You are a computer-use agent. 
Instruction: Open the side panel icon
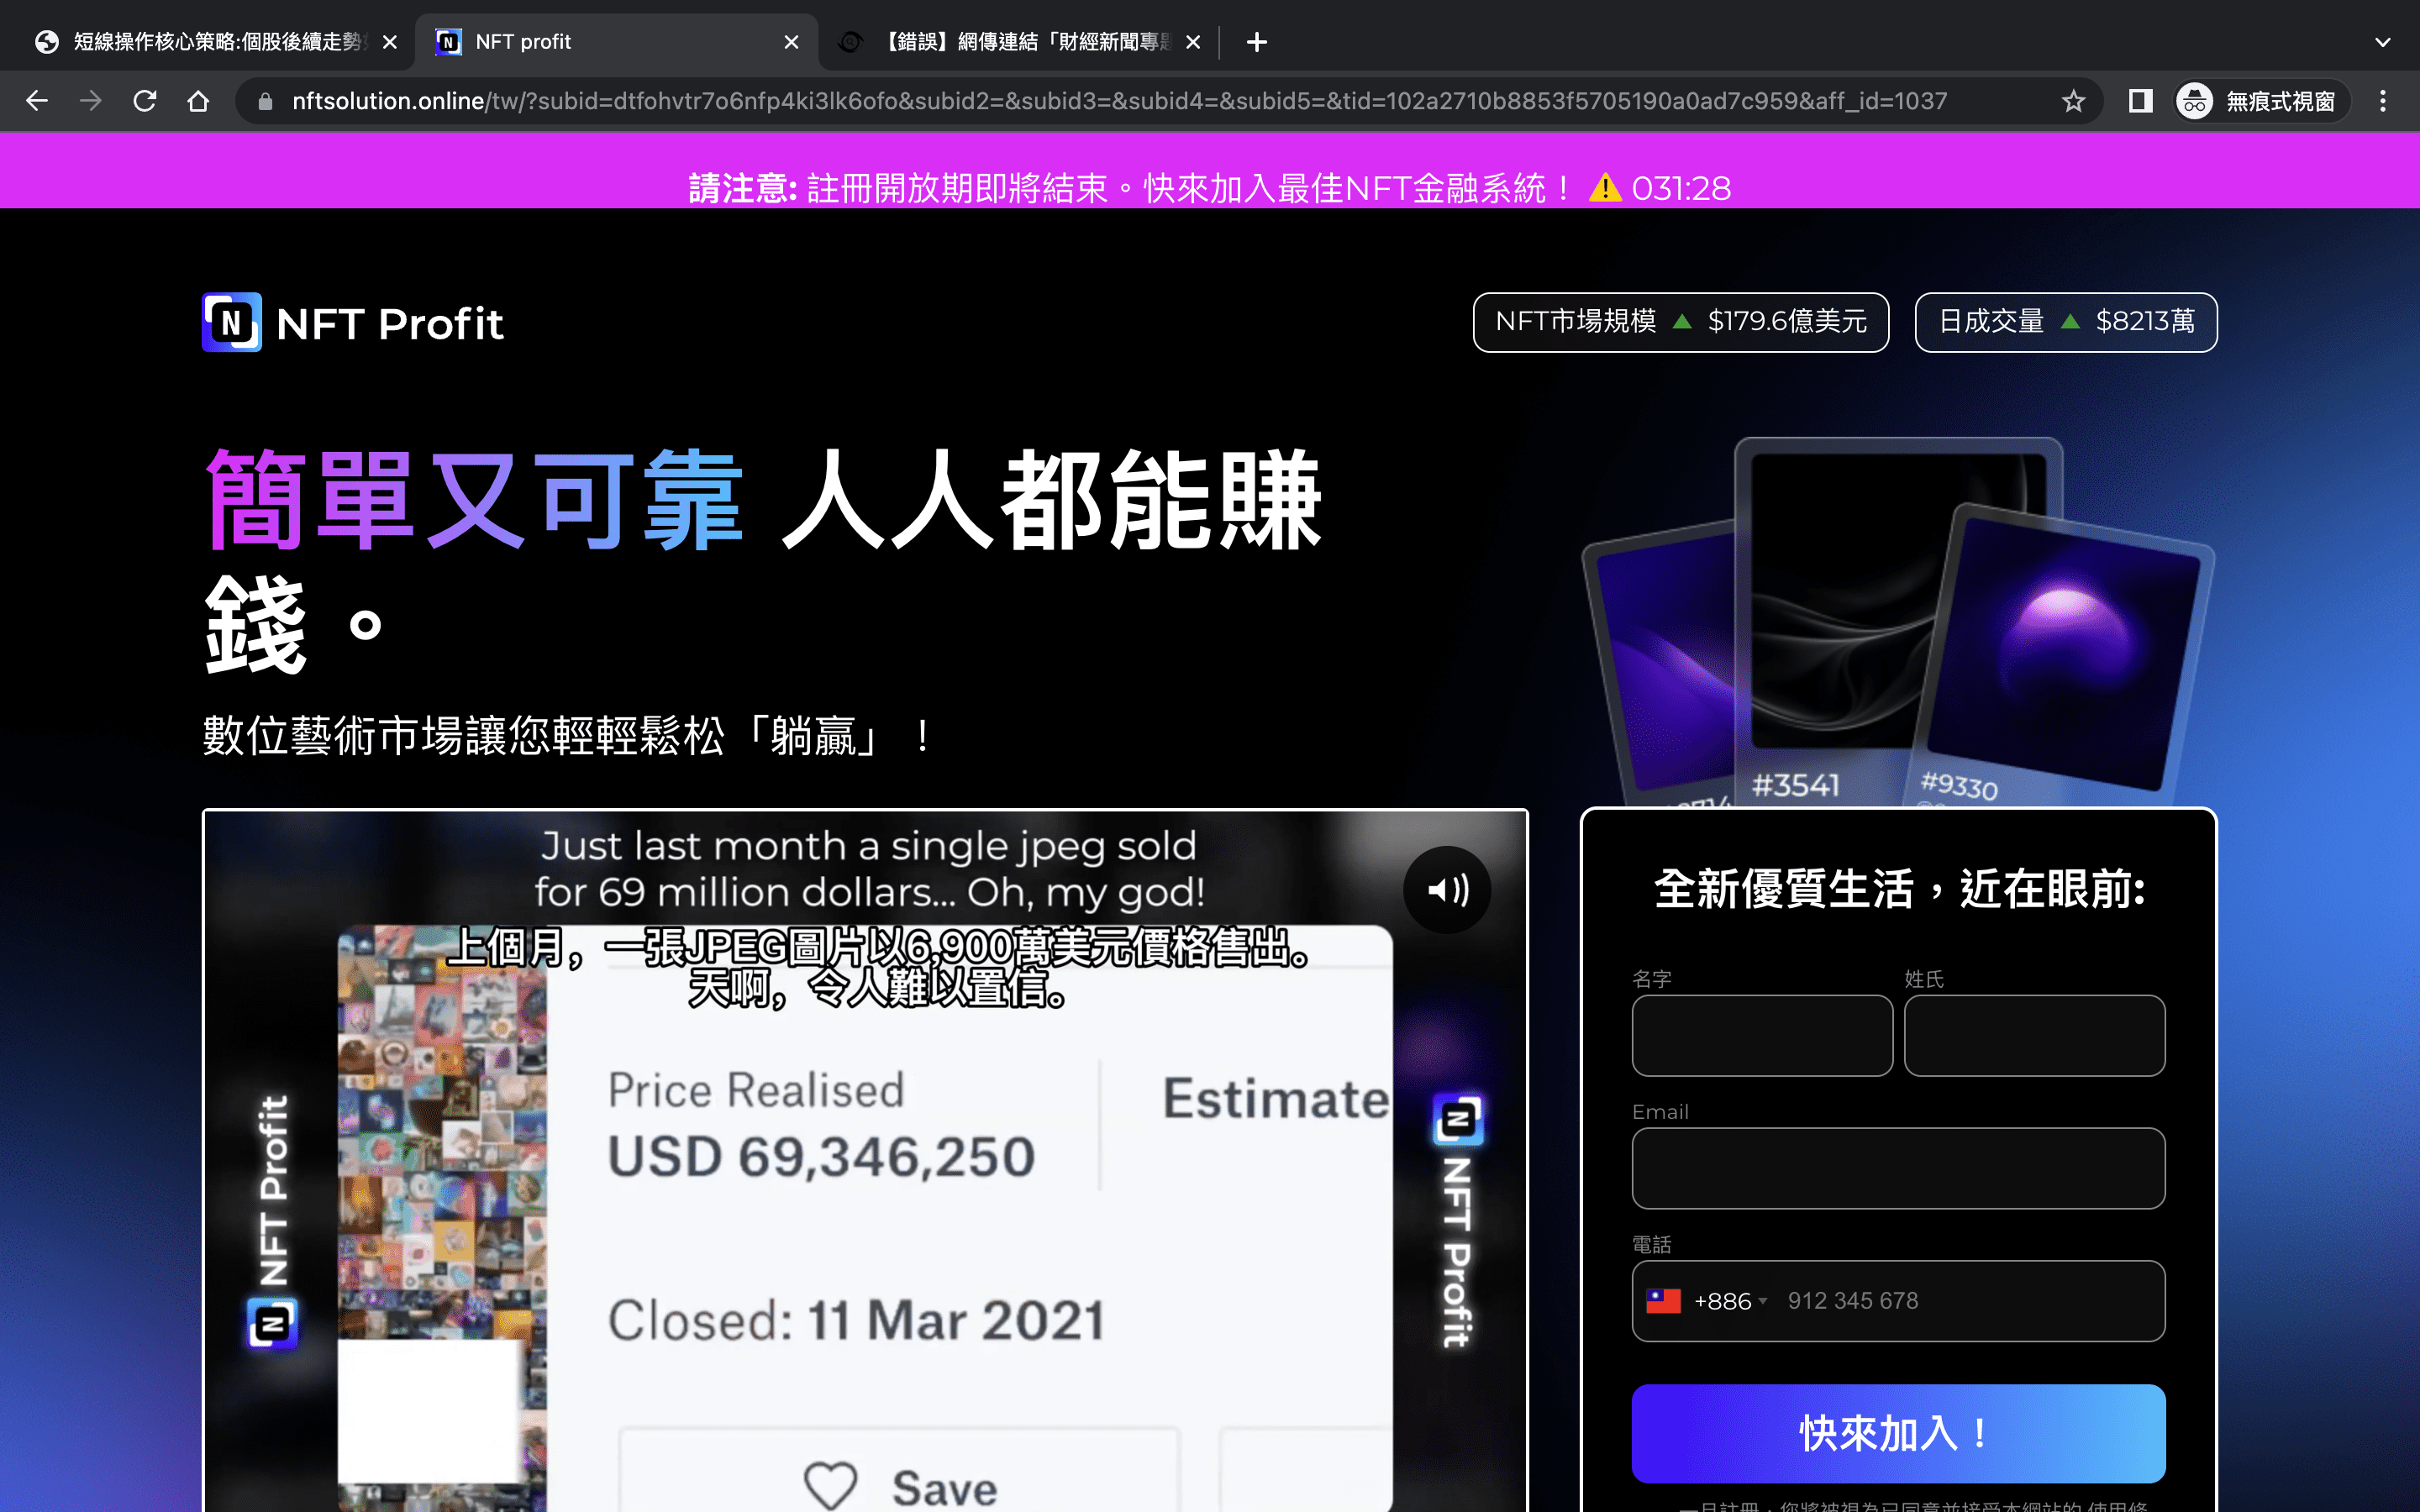[2140, 101]
